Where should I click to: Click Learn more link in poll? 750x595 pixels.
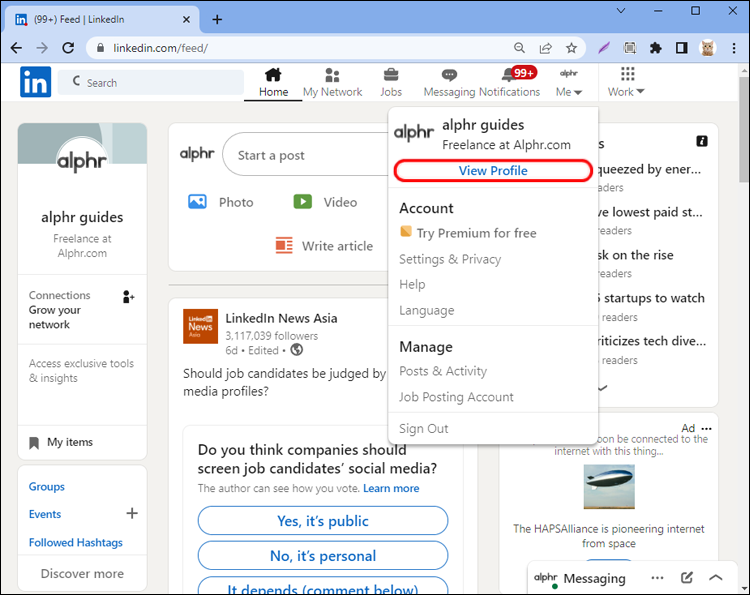(x=391, y=488)
